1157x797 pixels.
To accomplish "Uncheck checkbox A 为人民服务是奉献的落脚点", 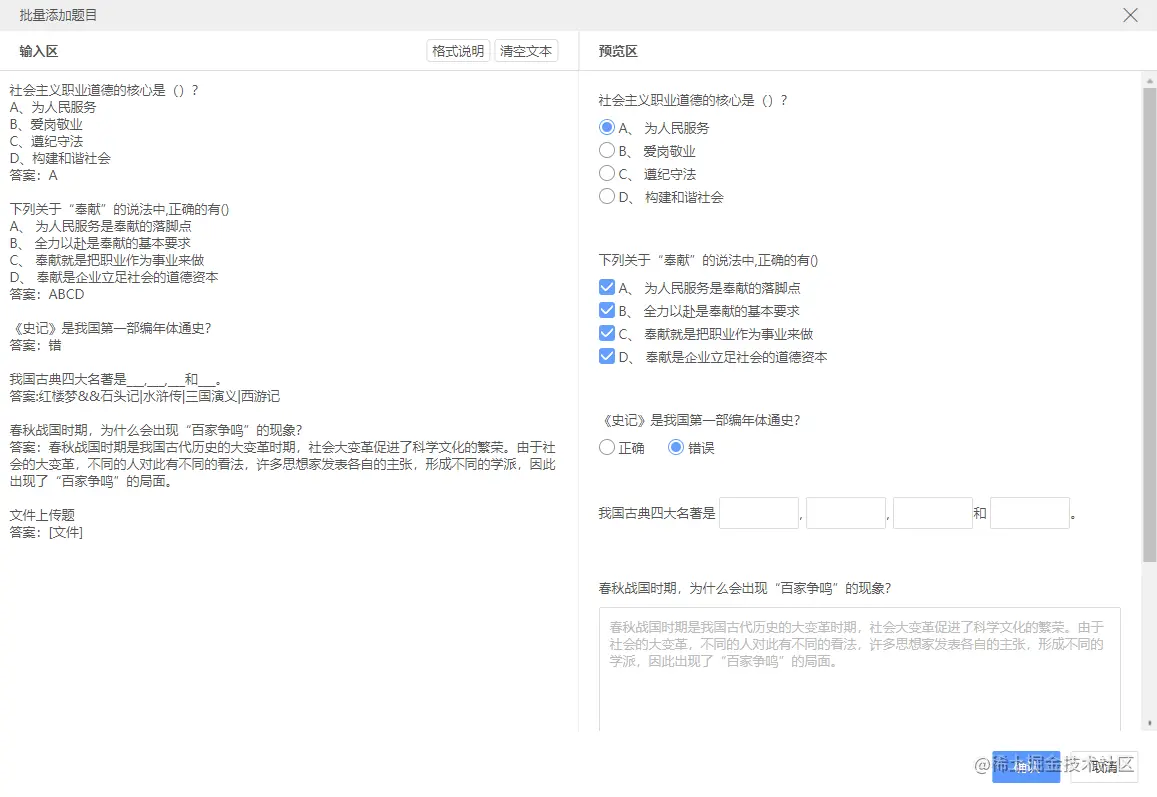I will pyautogui.click(x=607, y=287).
